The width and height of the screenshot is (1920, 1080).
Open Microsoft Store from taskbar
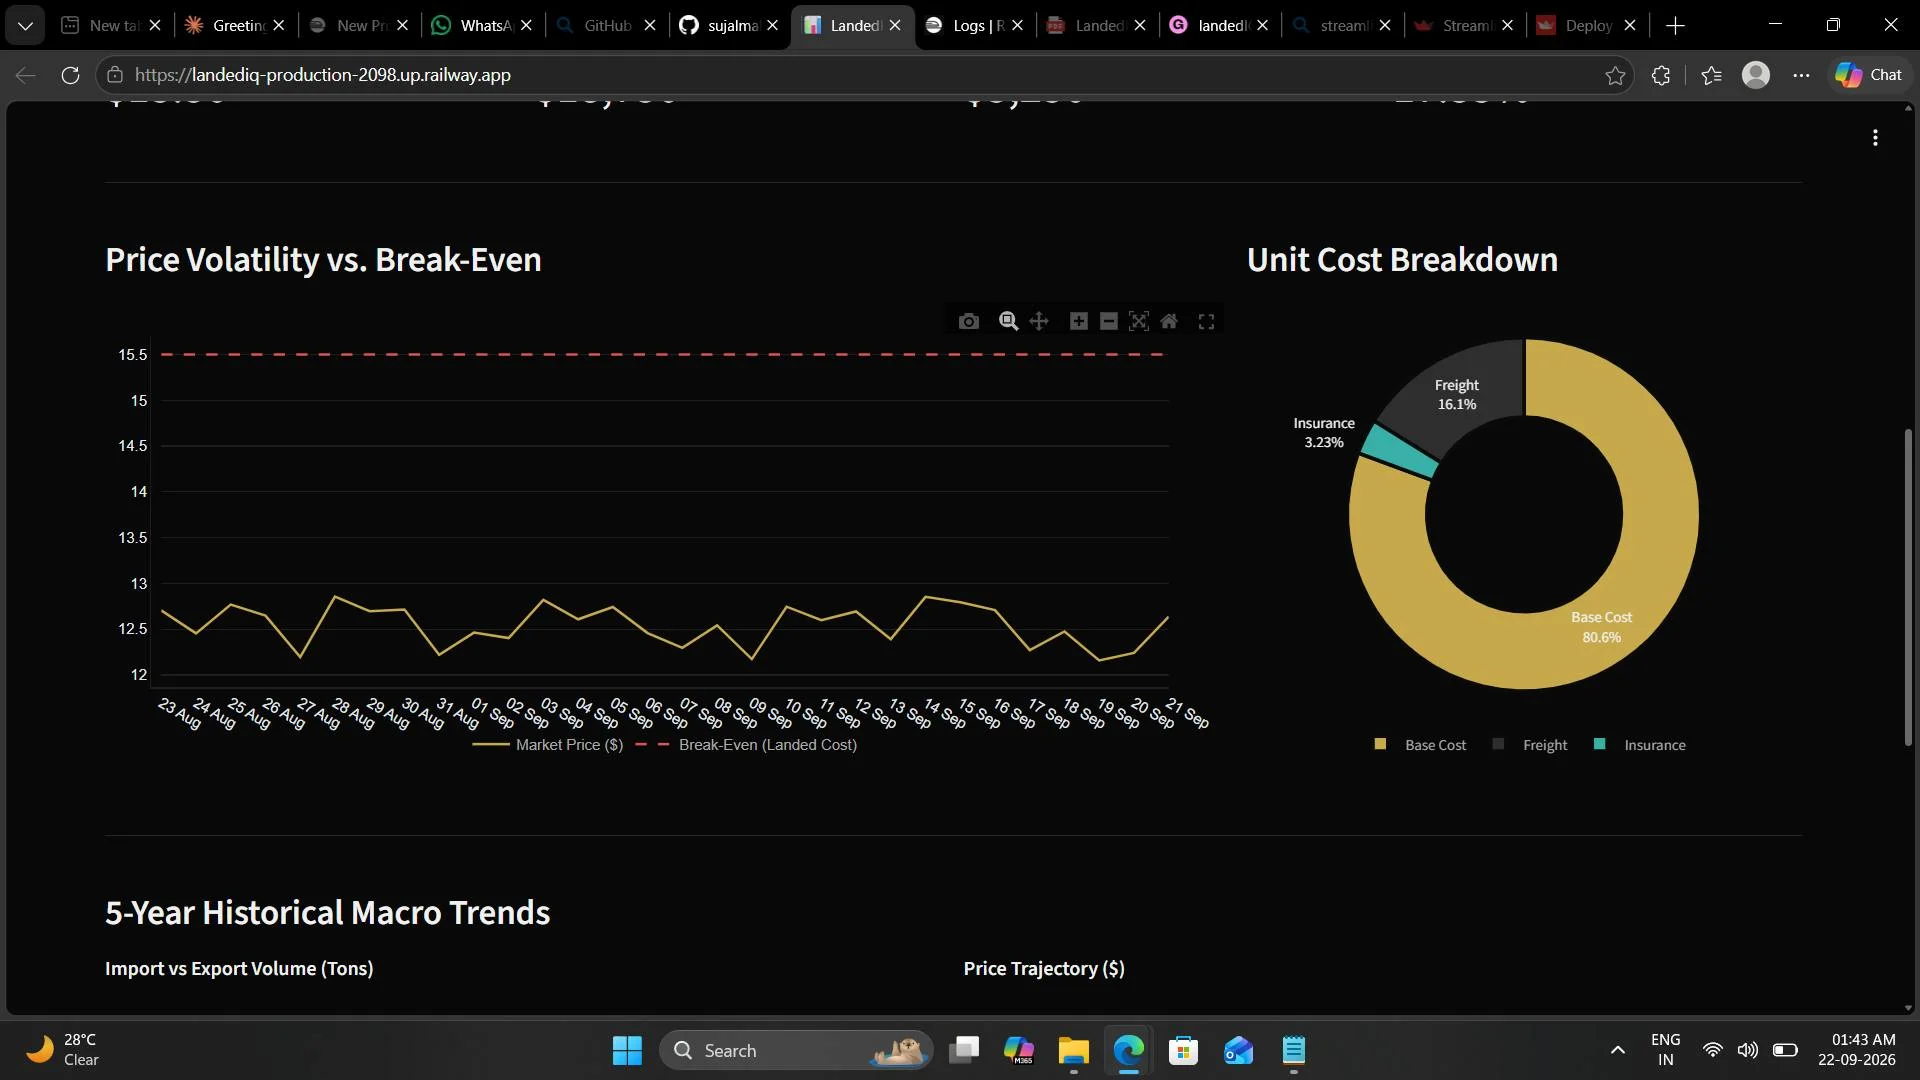pyautogui.click(x=1183, y=1050)
